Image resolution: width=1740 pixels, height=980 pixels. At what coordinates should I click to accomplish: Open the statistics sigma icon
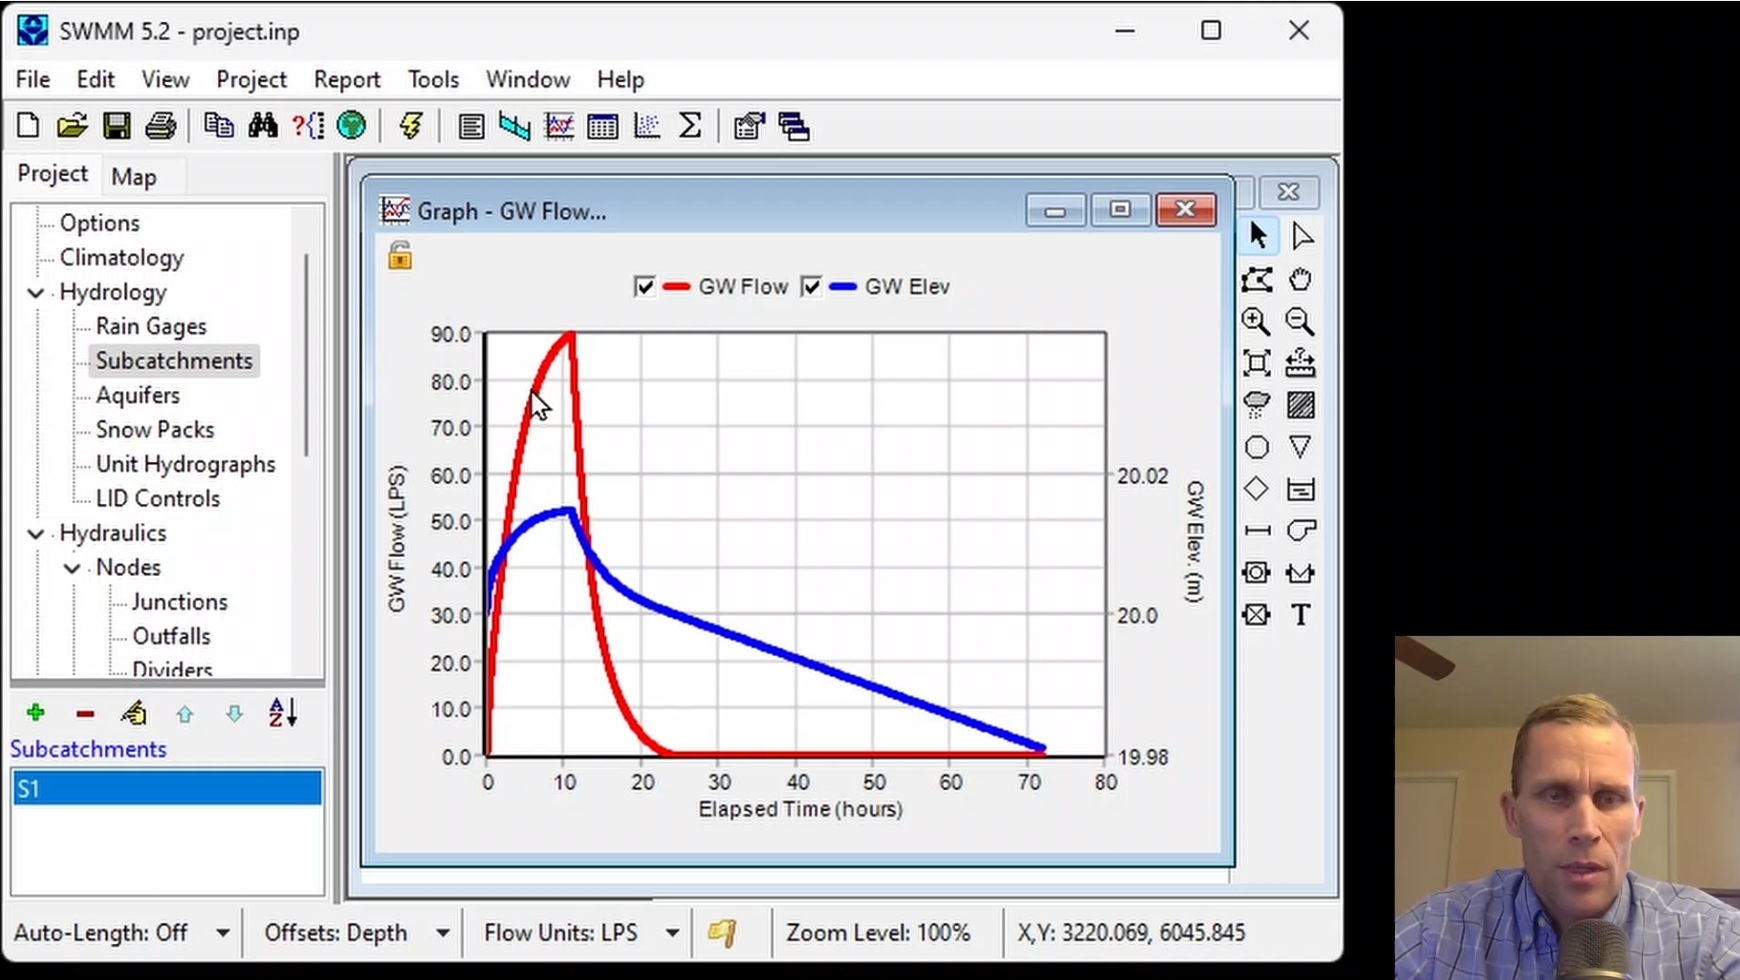690,126
